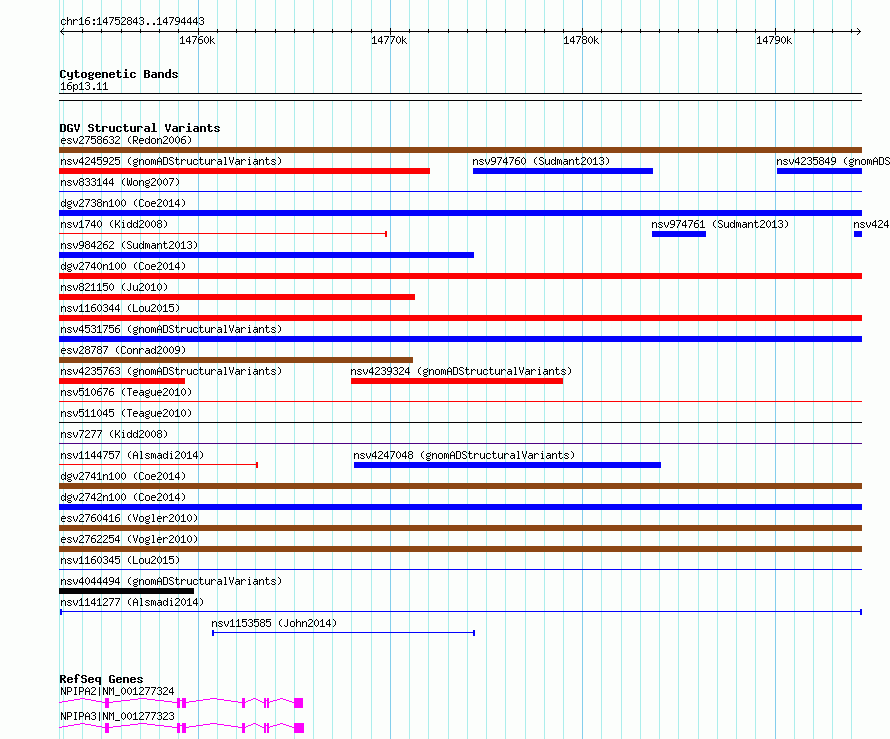This screenshot has height=739, width=890.
Task: Click the thin red line under nsv1144757
Action: 158,465
